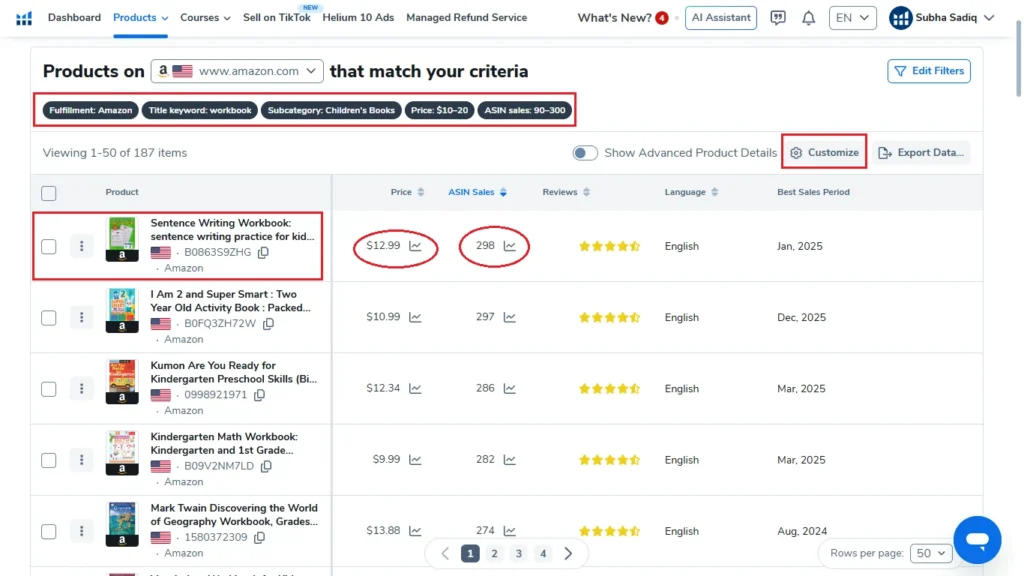The width and height of the screenshot is (1024, 576).
Task: Open the price trend chart for $12.99
Action: tap(416, 245)
